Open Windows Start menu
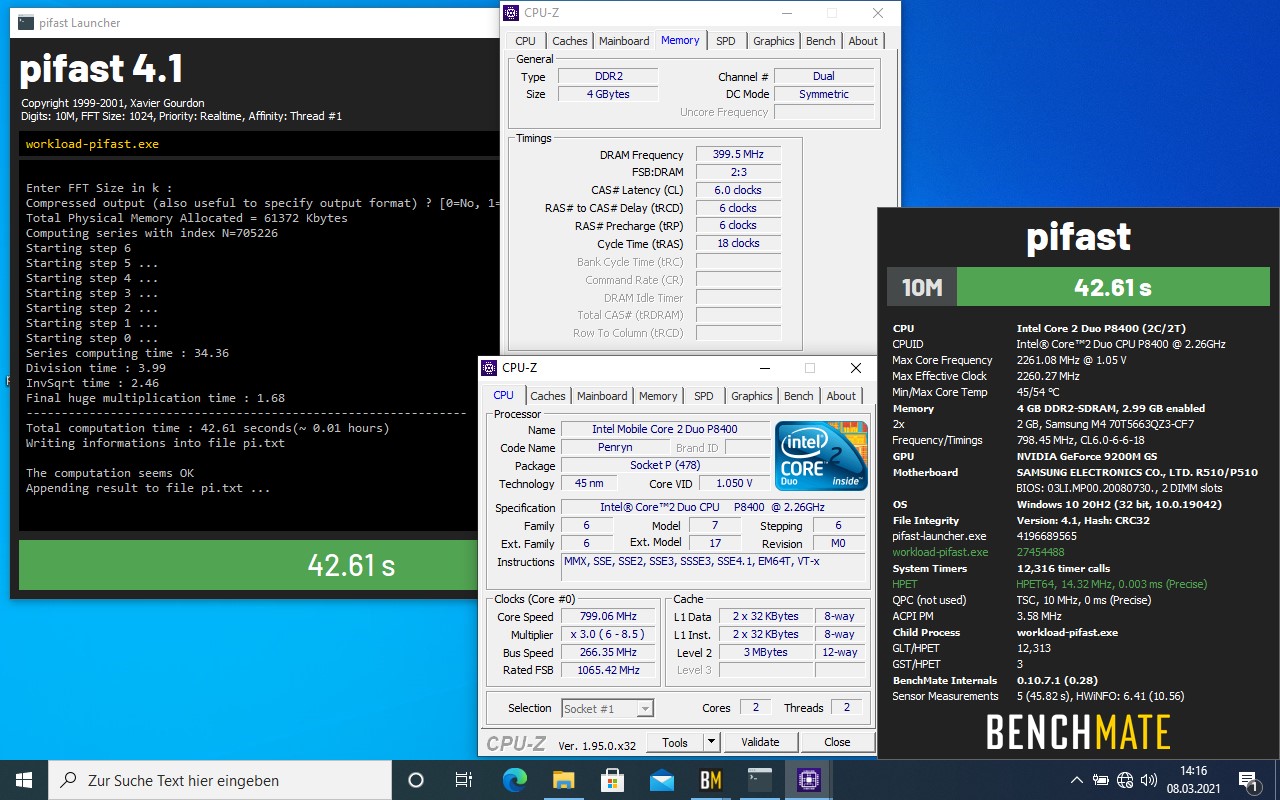 coord(24,780)
